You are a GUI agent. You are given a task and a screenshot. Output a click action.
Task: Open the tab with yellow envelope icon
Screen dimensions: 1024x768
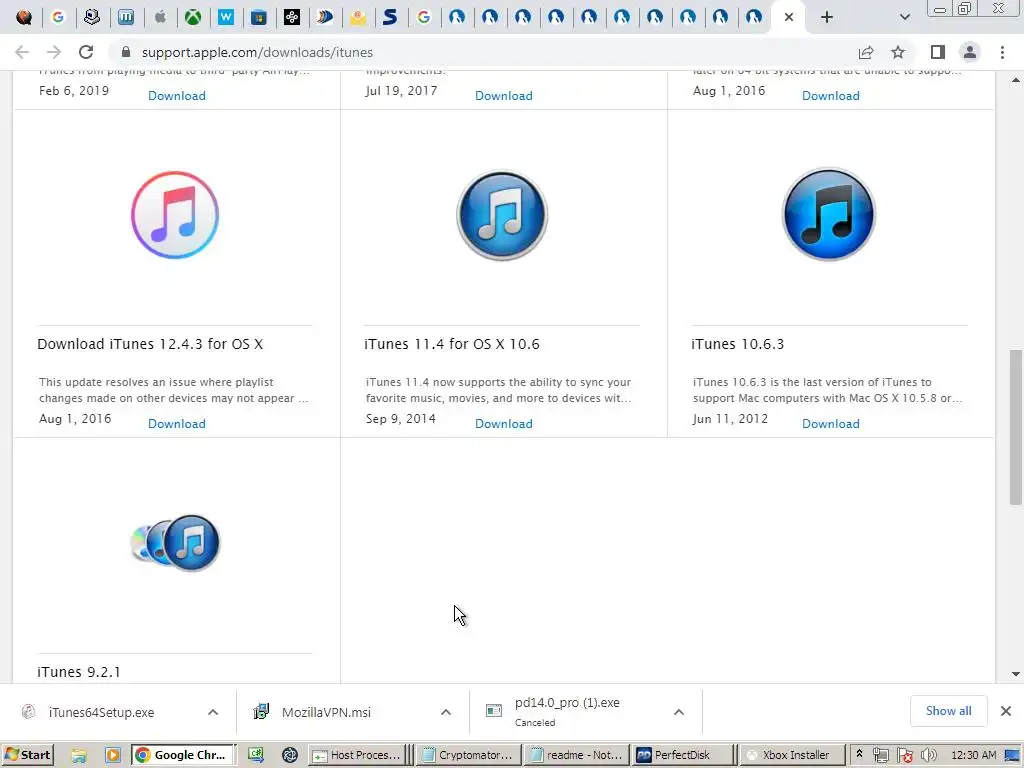pyautogui.click(x=358, y=17)
